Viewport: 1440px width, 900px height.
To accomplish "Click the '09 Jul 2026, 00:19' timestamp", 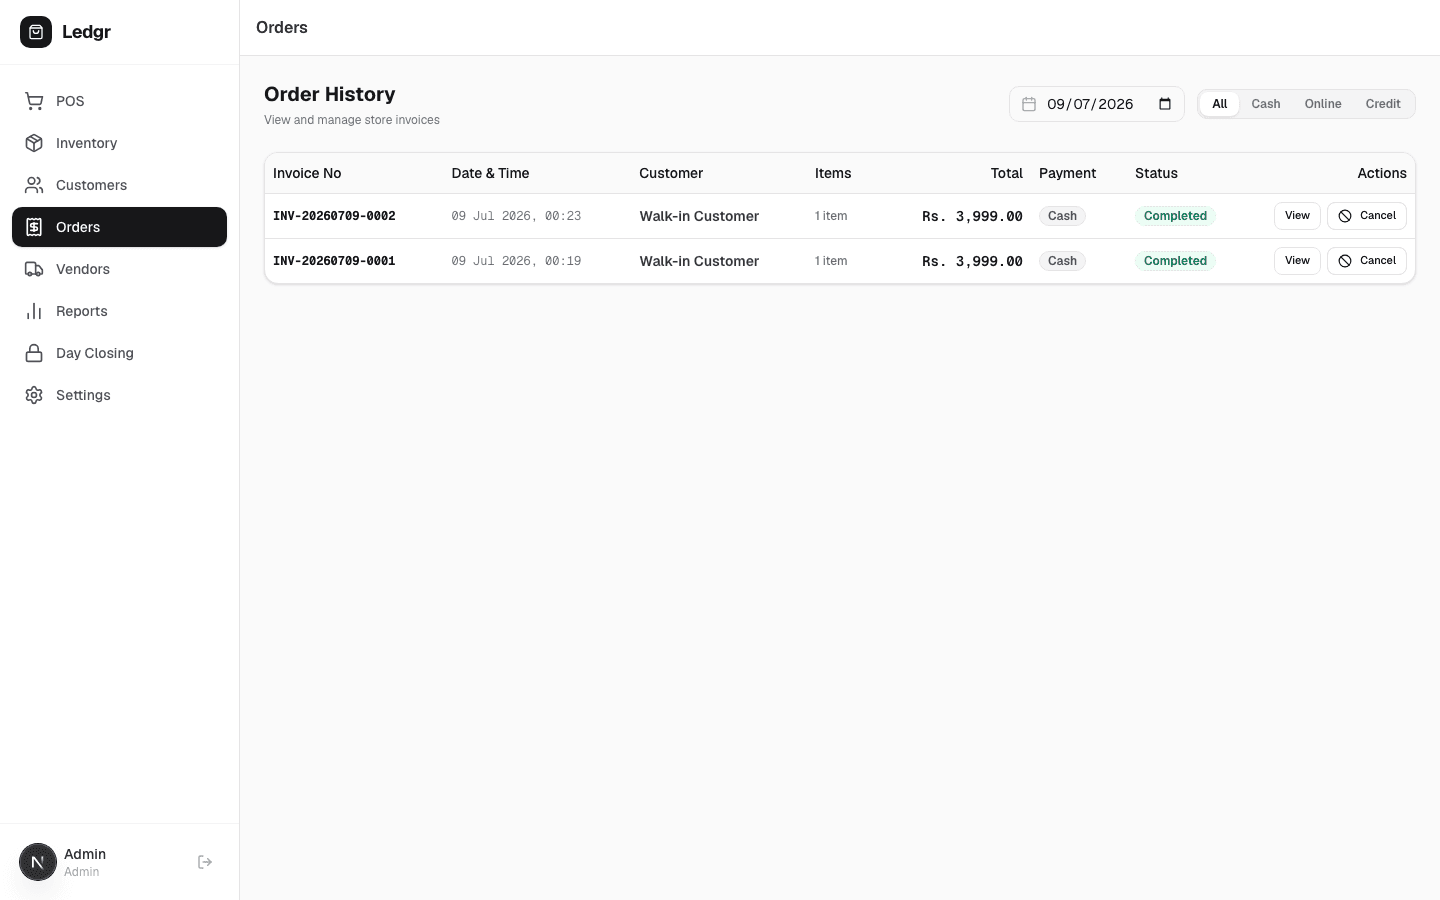I will [x=516, y=261].
